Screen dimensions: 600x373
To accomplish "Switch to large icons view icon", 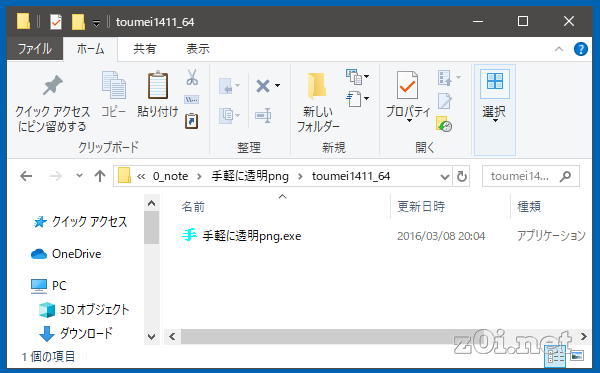I will 577,356.
